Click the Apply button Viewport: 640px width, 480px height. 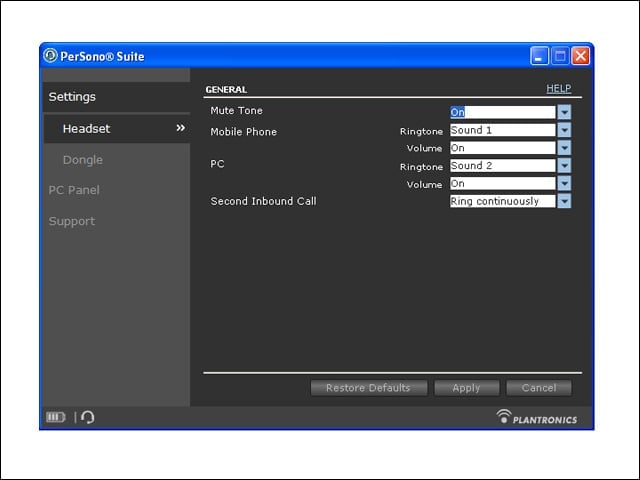click(467, 388)
